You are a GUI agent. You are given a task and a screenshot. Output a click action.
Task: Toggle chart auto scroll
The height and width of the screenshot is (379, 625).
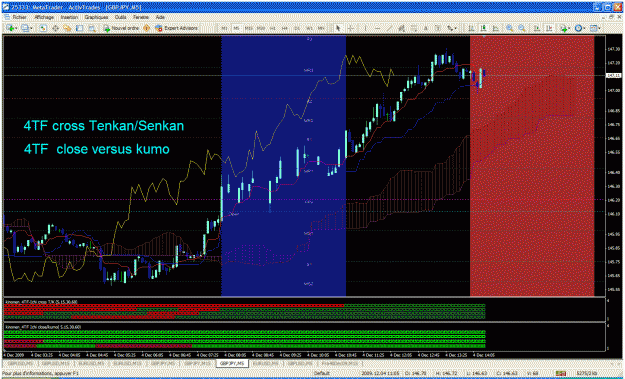(x=537, y=28)
